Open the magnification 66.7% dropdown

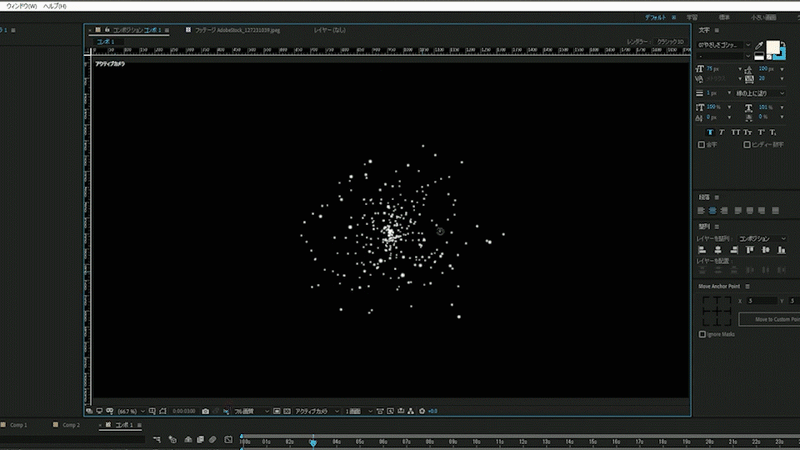tap(131, 411)
